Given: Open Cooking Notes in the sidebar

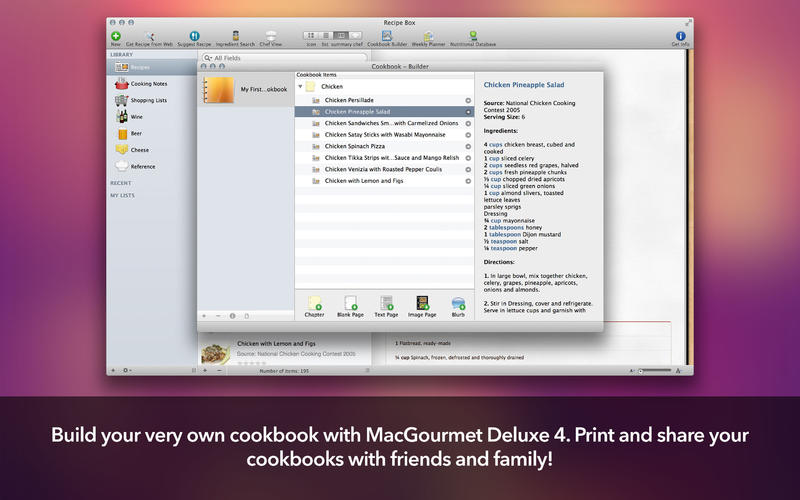Looking at the screenshot, I should pos(152,84).
